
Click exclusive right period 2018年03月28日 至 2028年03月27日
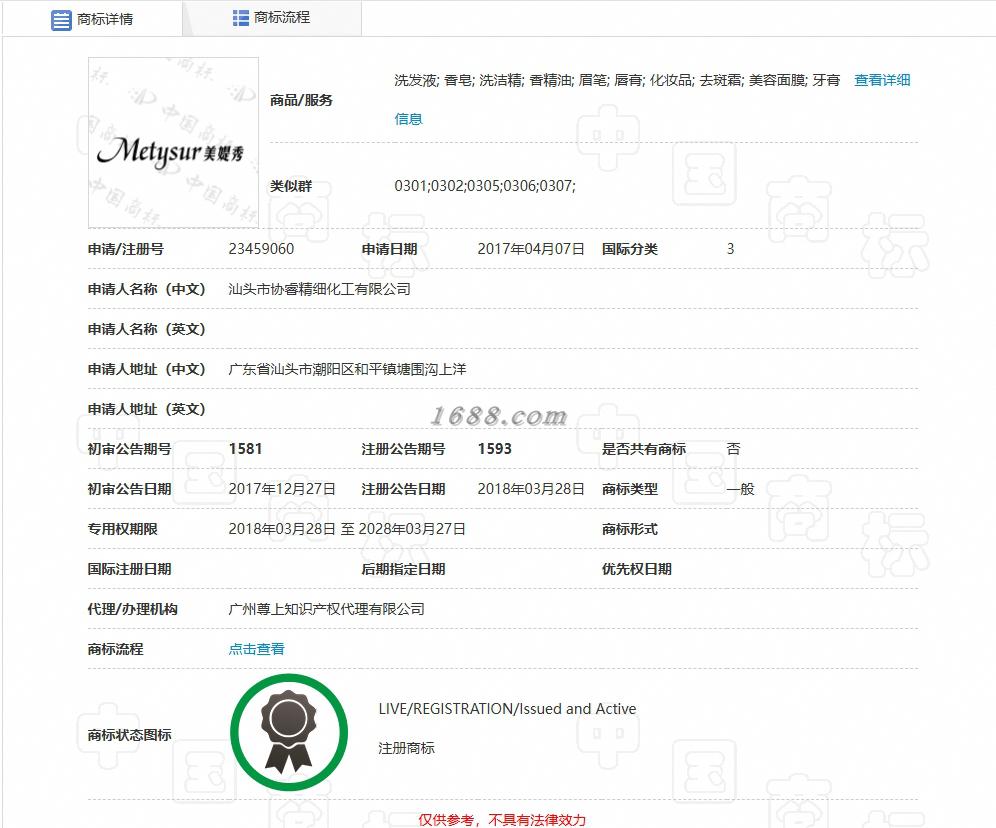pyautogui.click(x=347, y=529)
